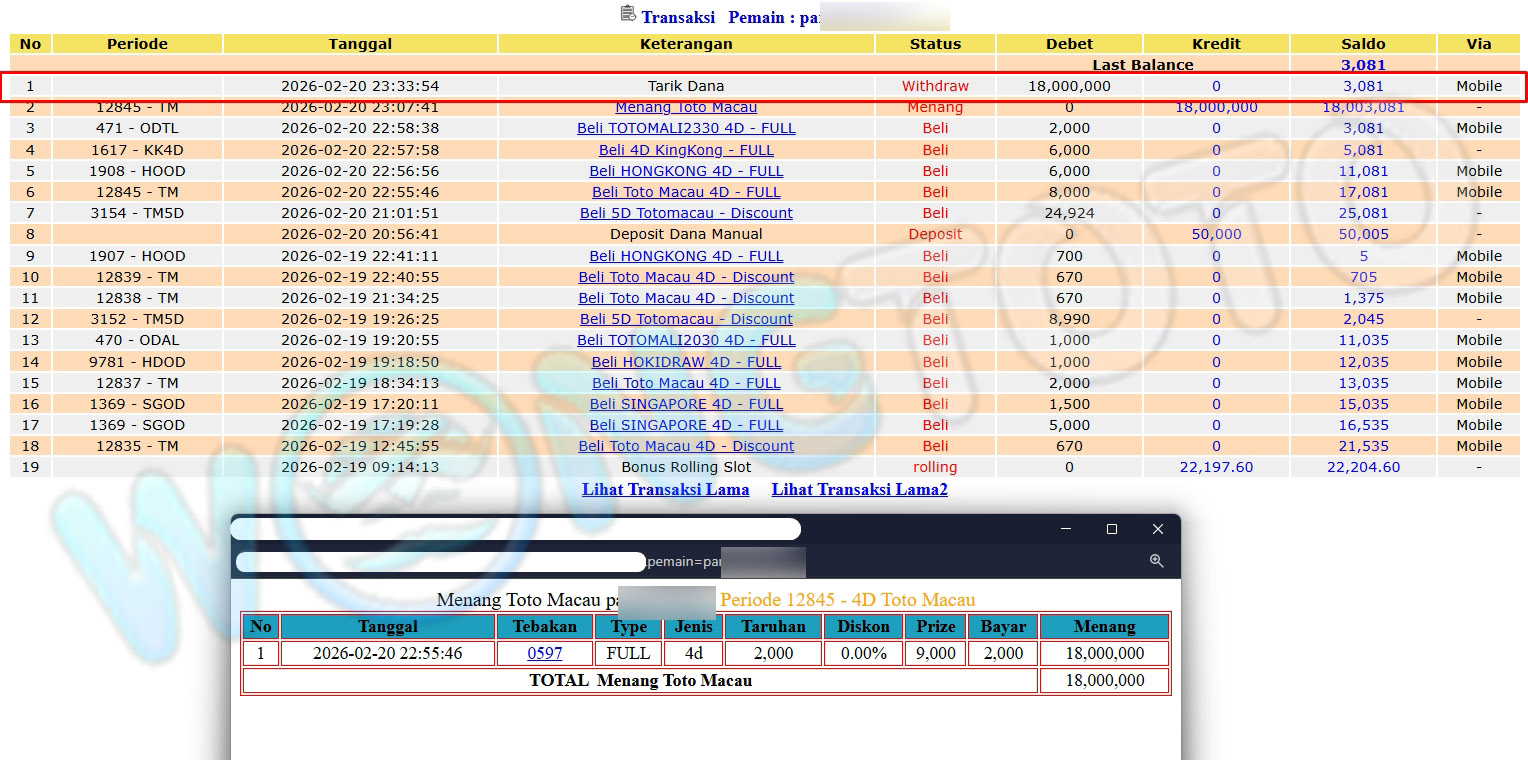Click the Keterangan column header
The height and width of the screenshot is (760, 1528).
(686, 44)
